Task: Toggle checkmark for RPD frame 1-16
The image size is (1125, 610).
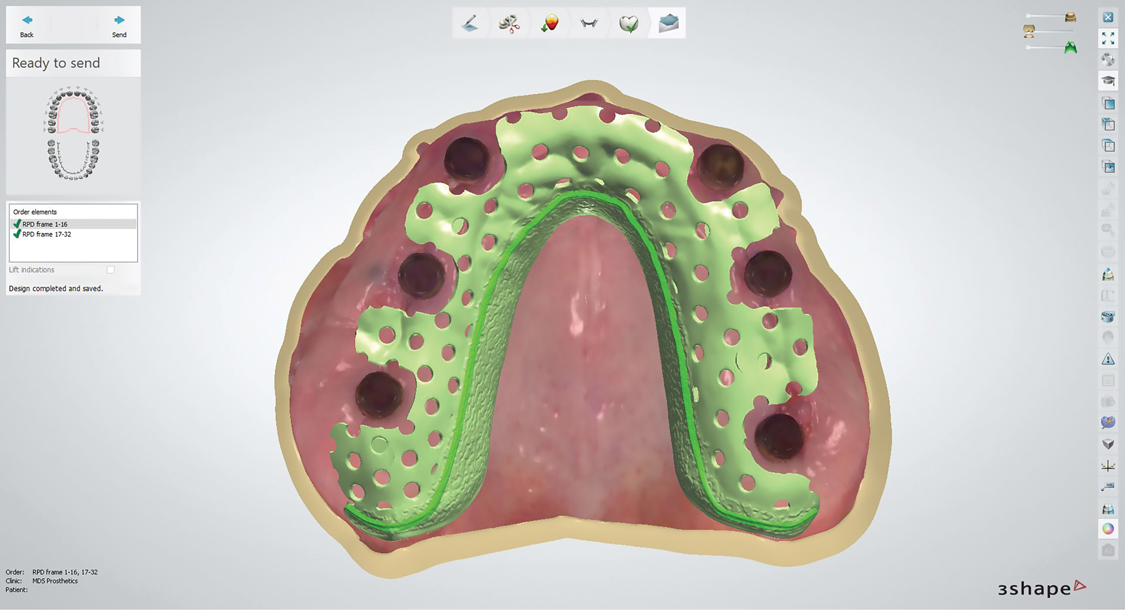Action: click(x=17, y=225)
